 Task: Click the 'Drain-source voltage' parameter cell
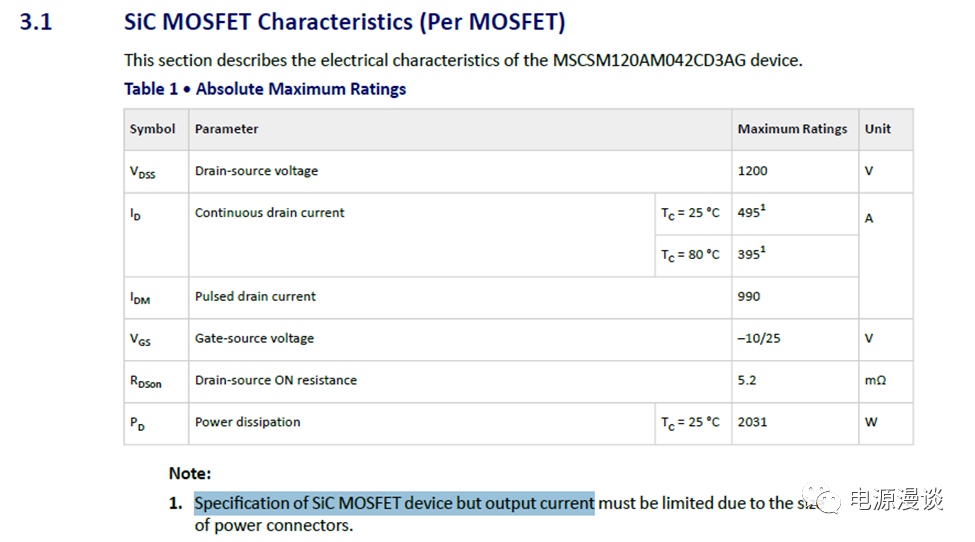(256, 171)
